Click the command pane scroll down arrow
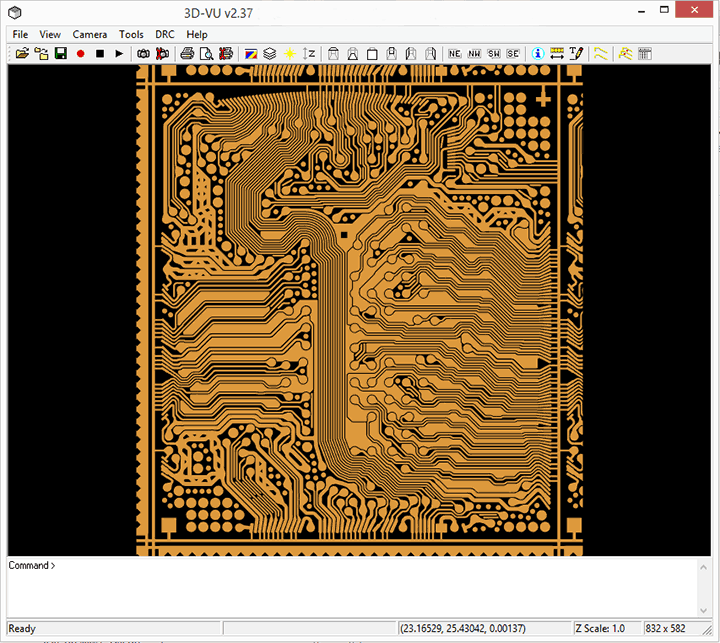The image size is (720, 643). pyautogui.click(x=703, y=610)
